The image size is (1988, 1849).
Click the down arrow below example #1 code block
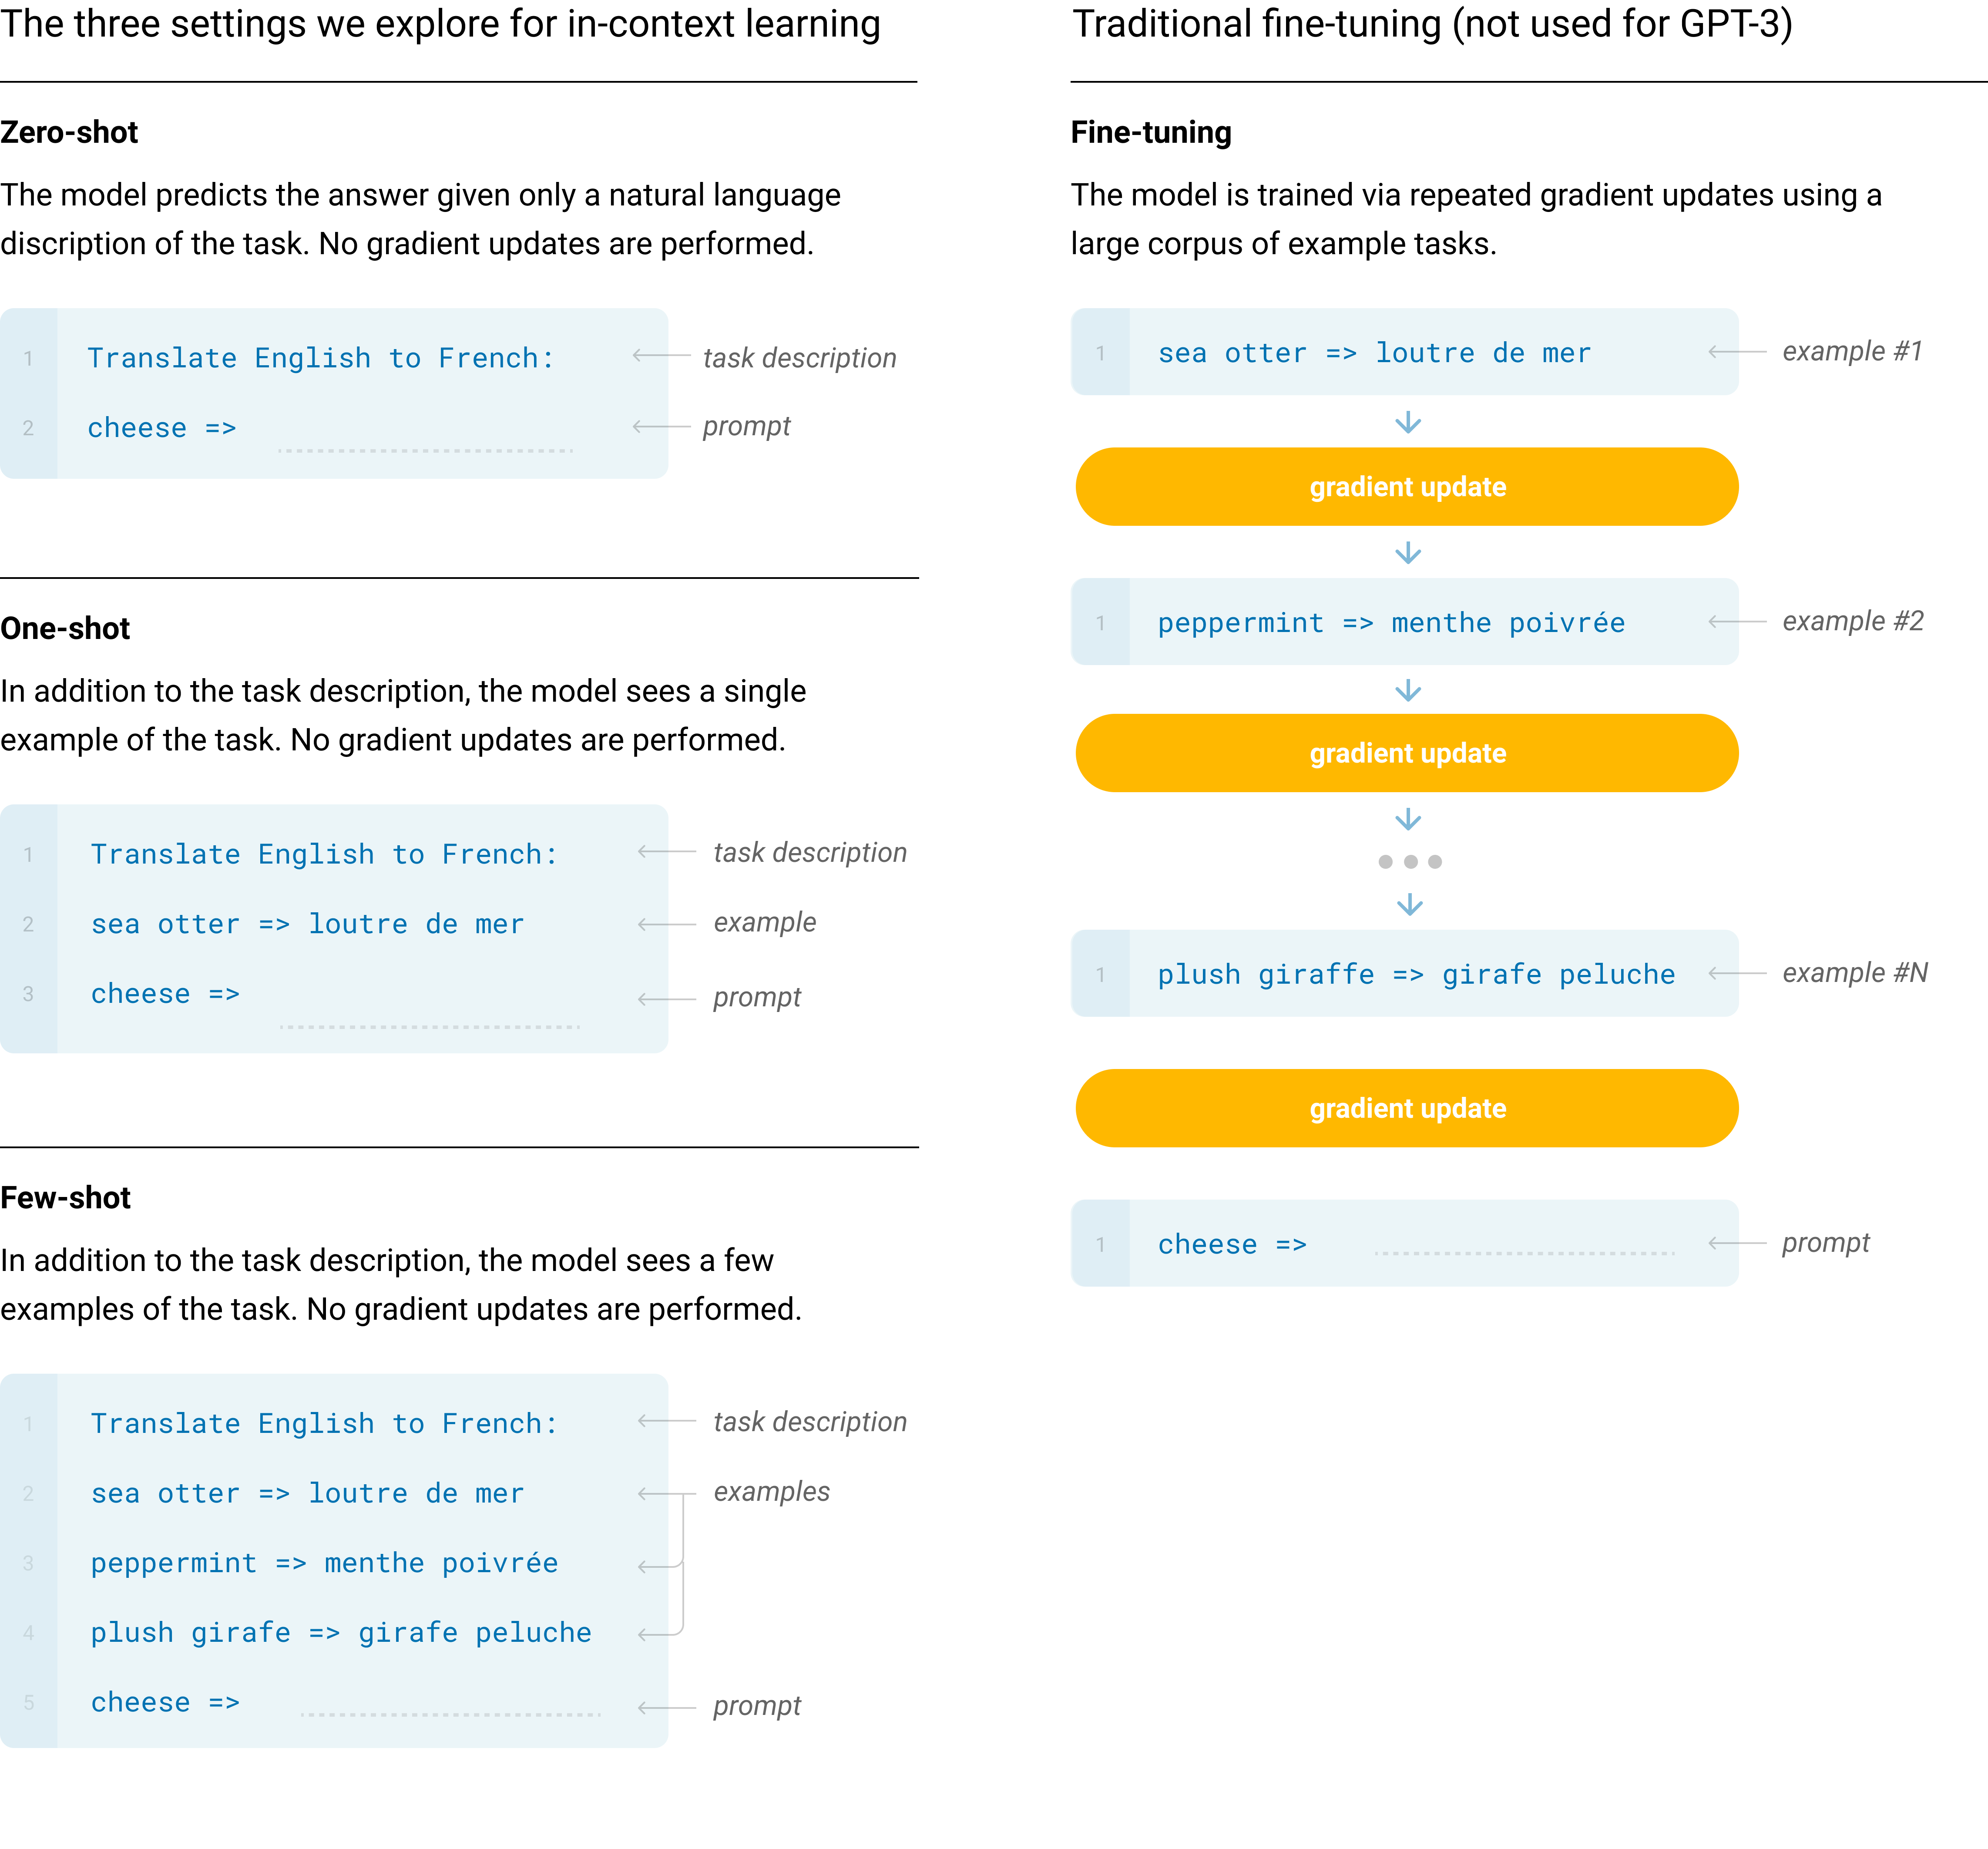pyautogui.click(x=1408, y=422)
